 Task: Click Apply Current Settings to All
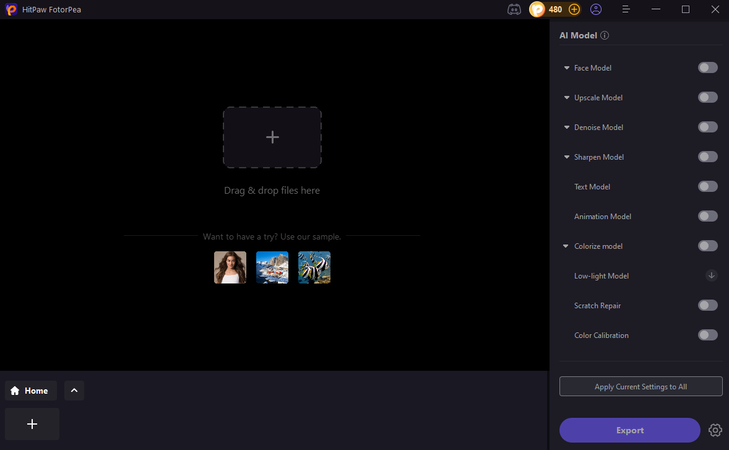[x=640, y=386]
